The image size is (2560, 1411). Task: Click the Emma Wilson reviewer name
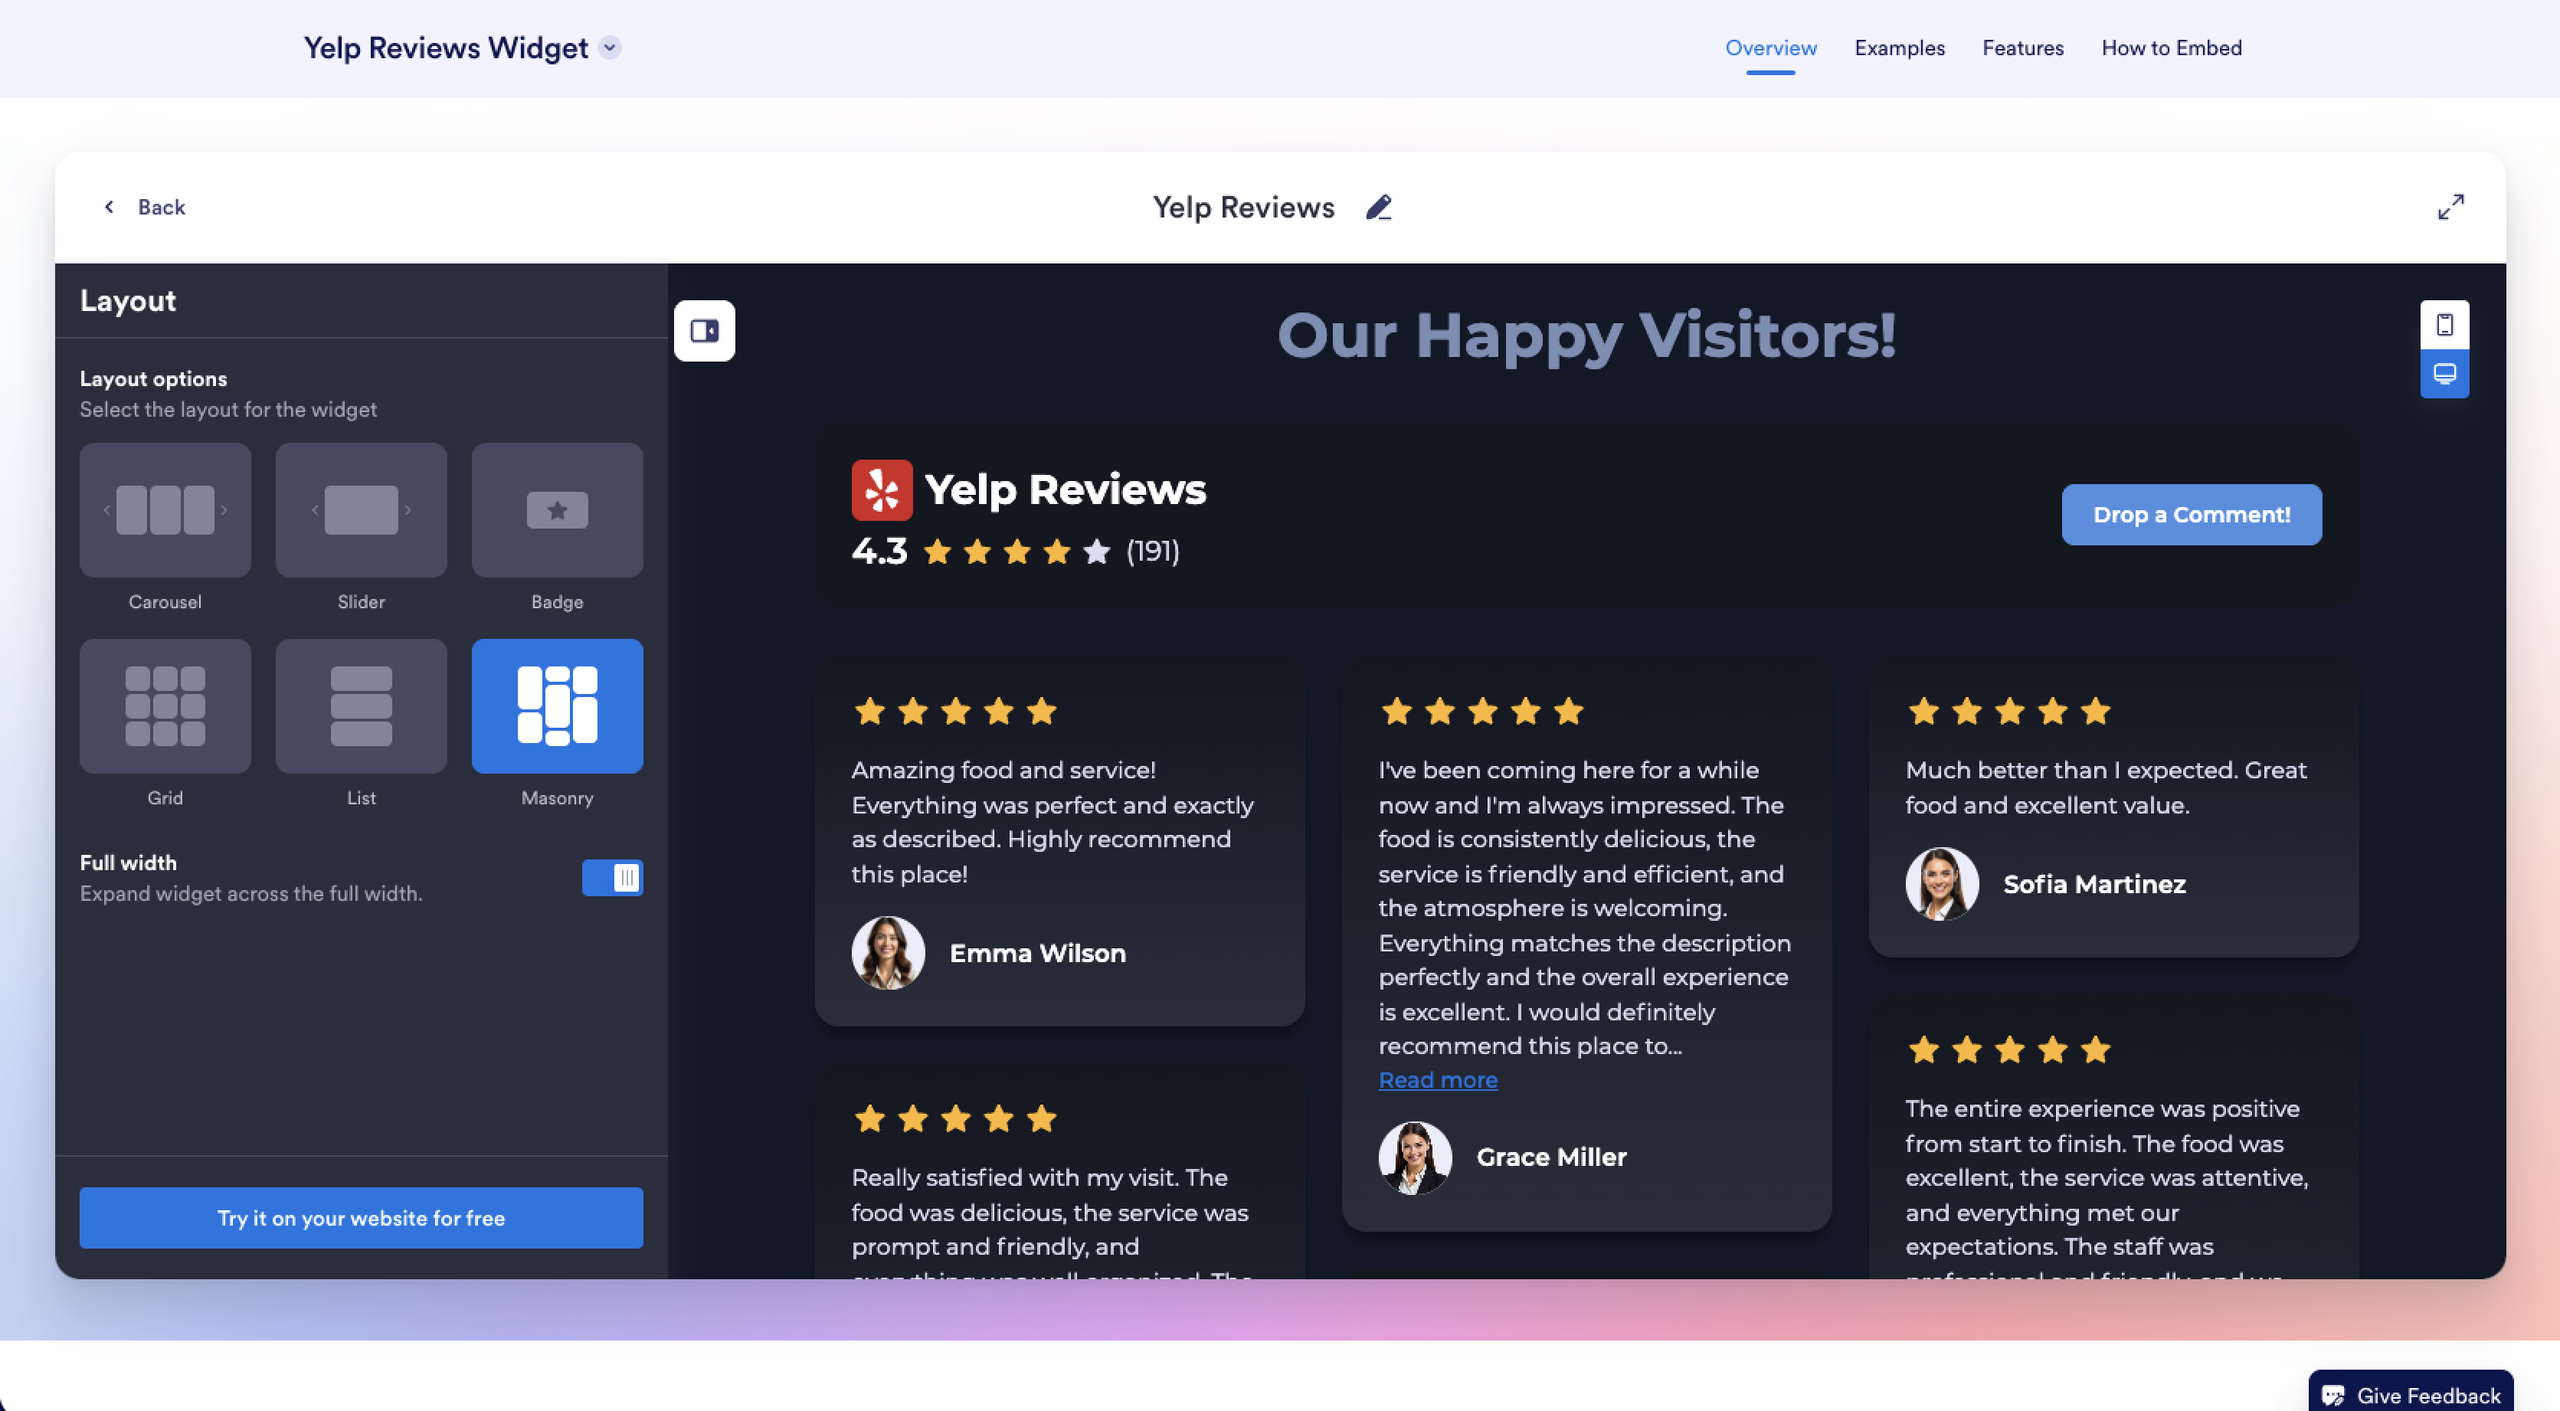pos(1038,953)
